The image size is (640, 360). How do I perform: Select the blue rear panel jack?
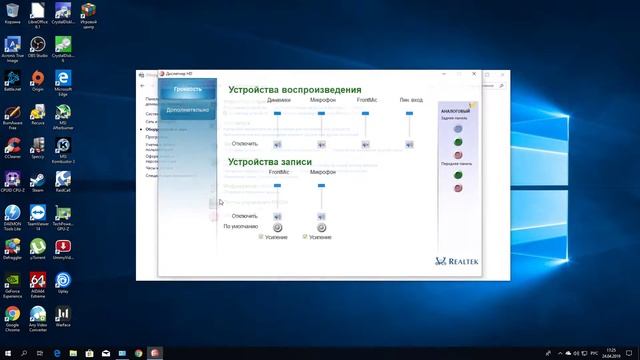point(458,129)
